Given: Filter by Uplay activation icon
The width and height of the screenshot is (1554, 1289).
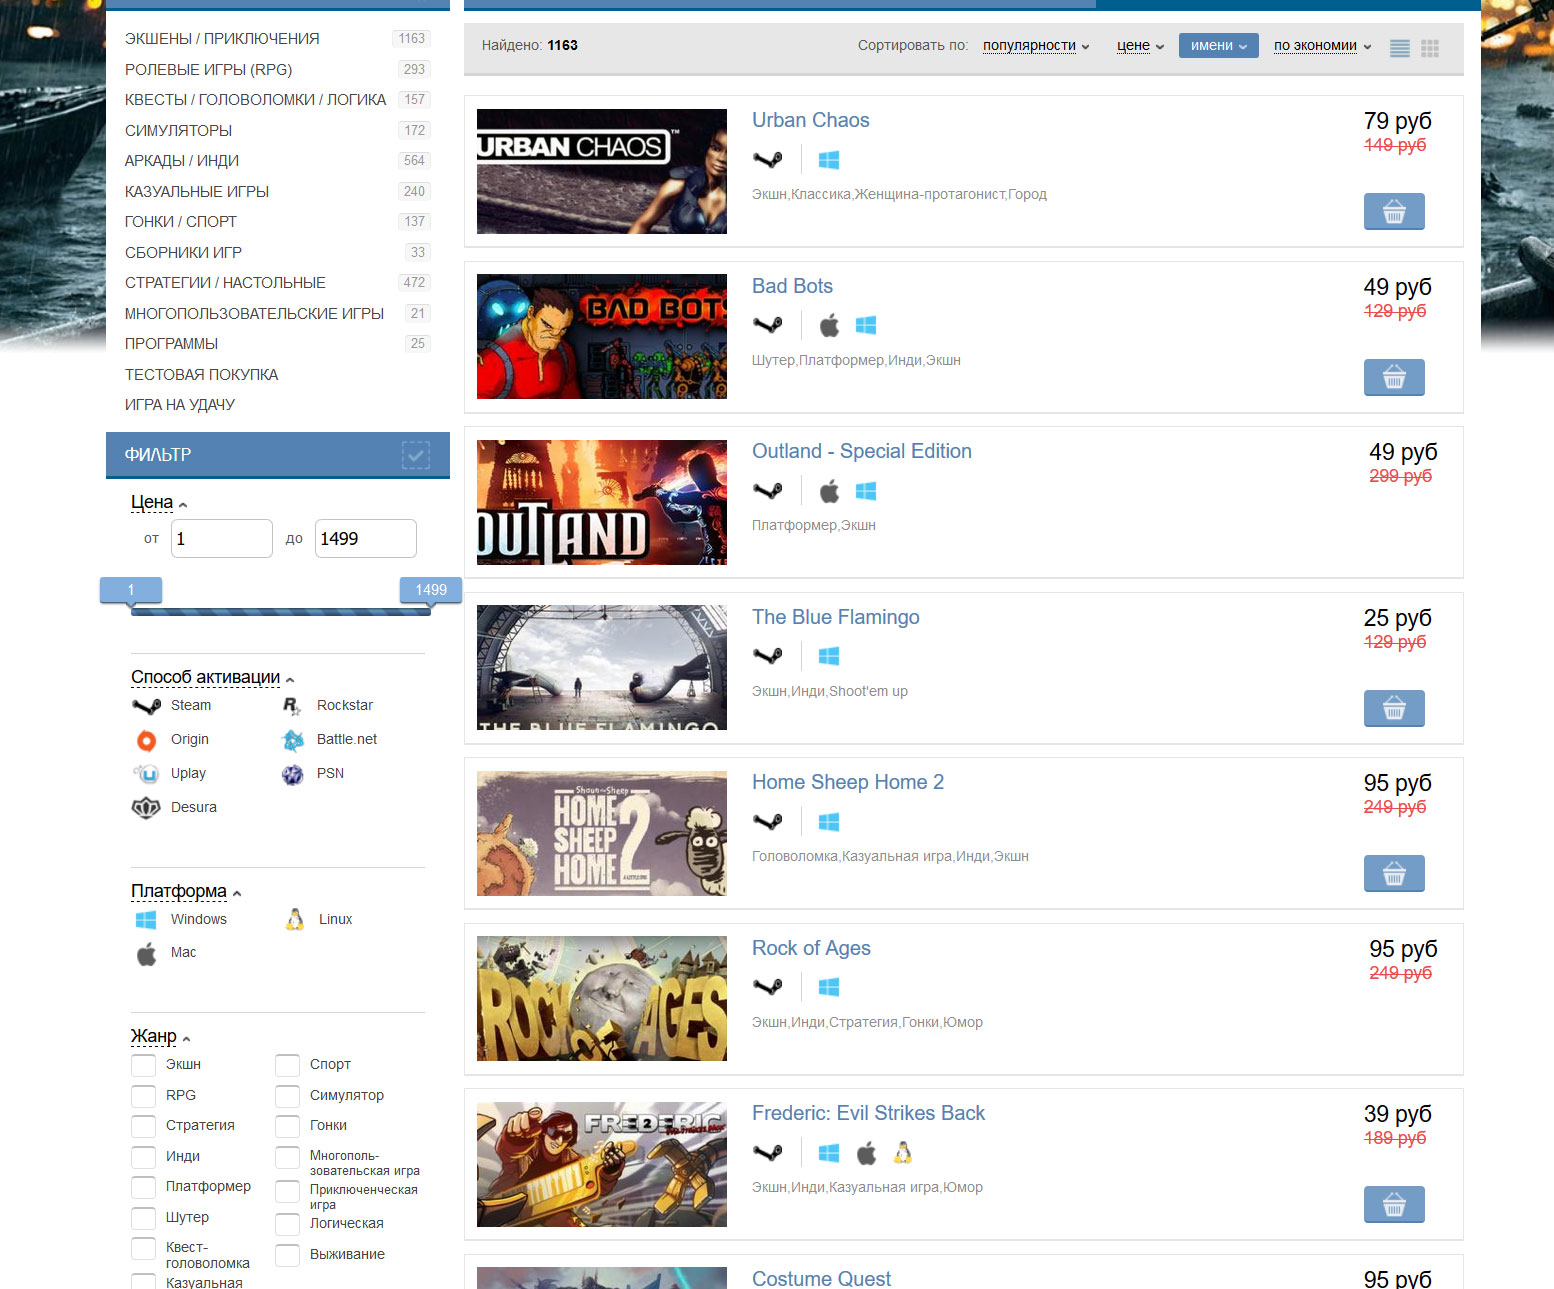Looking at the screenshot, I should pyautogui.click(x=146, y=774).
